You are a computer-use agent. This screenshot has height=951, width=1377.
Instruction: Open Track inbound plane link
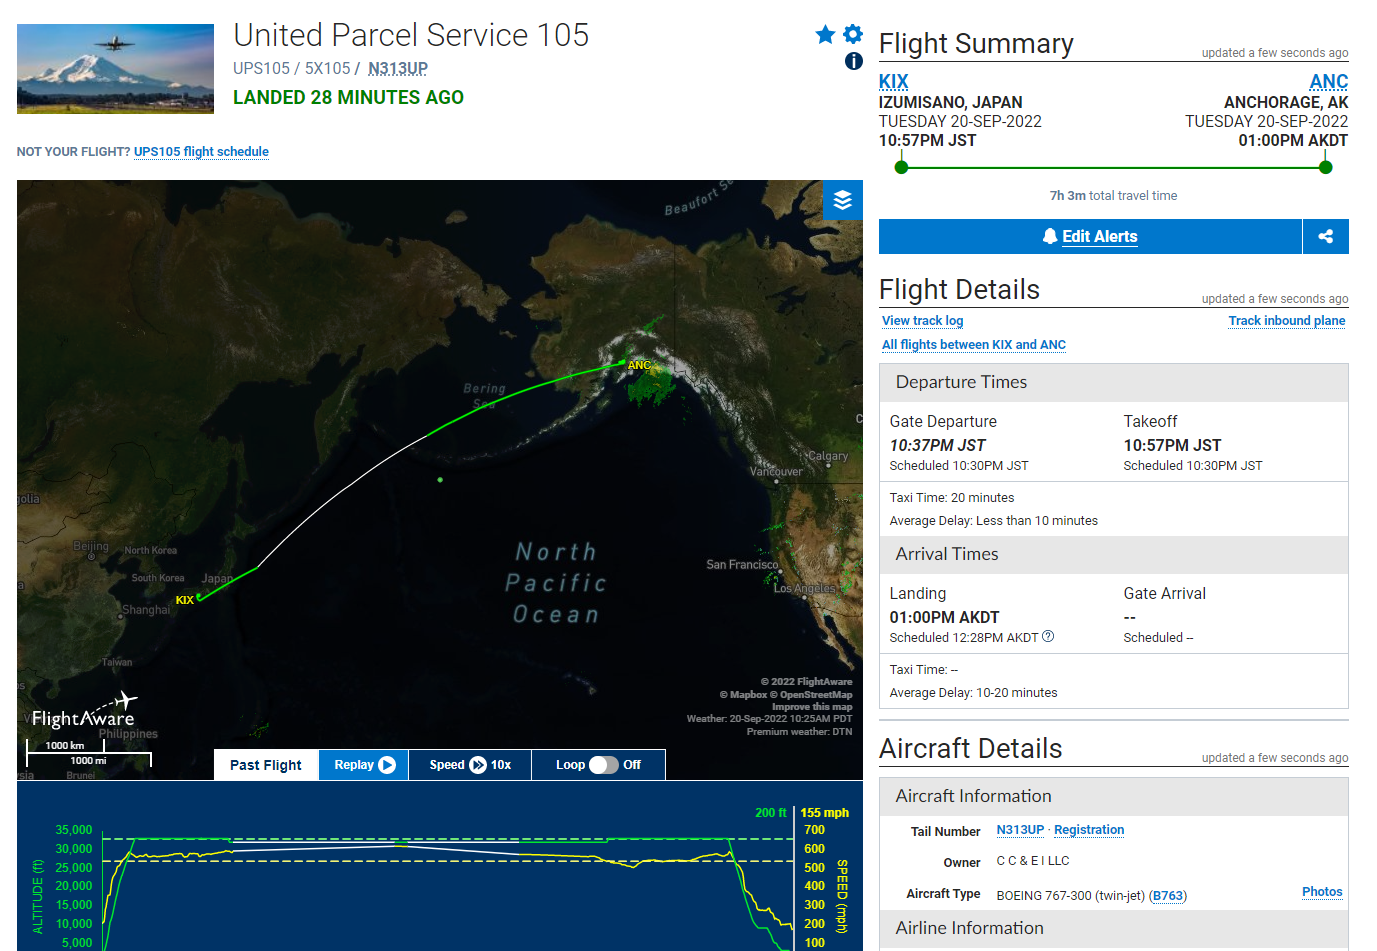click(x=1287, y=321)
